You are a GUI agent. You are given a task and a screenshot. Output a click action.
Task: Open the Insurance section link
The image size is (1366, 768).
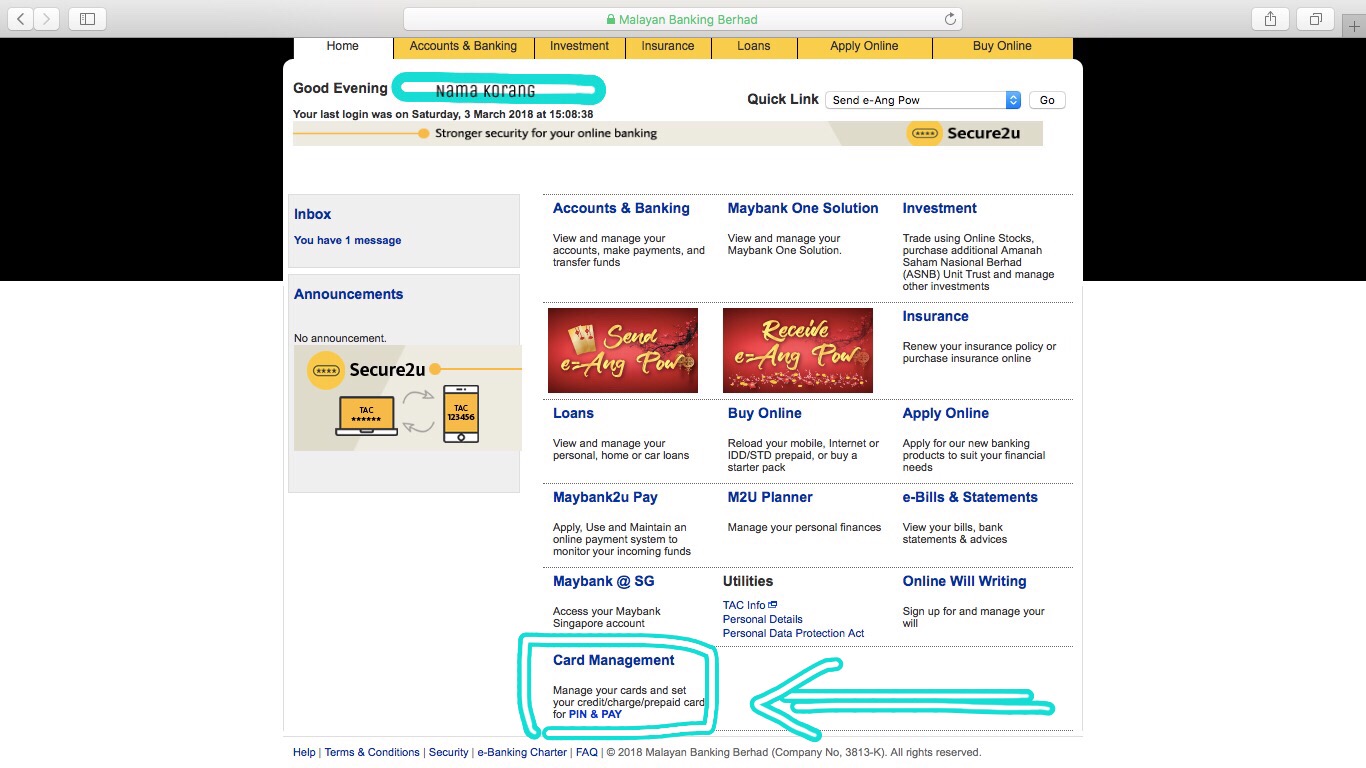tap(935, 316)
